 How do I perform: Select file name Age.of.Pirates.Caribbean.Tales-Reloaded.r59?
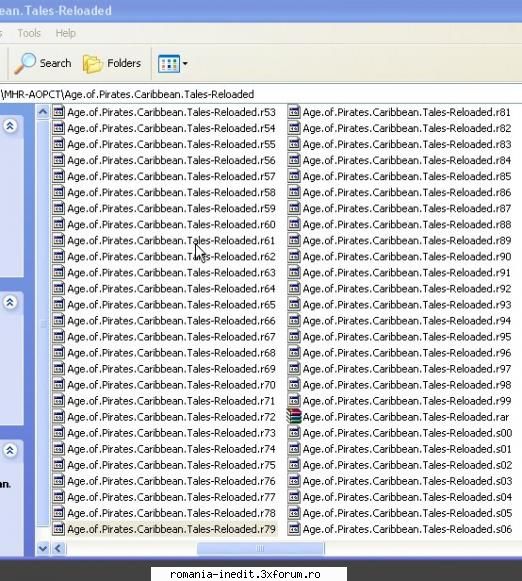click(172, 208)
